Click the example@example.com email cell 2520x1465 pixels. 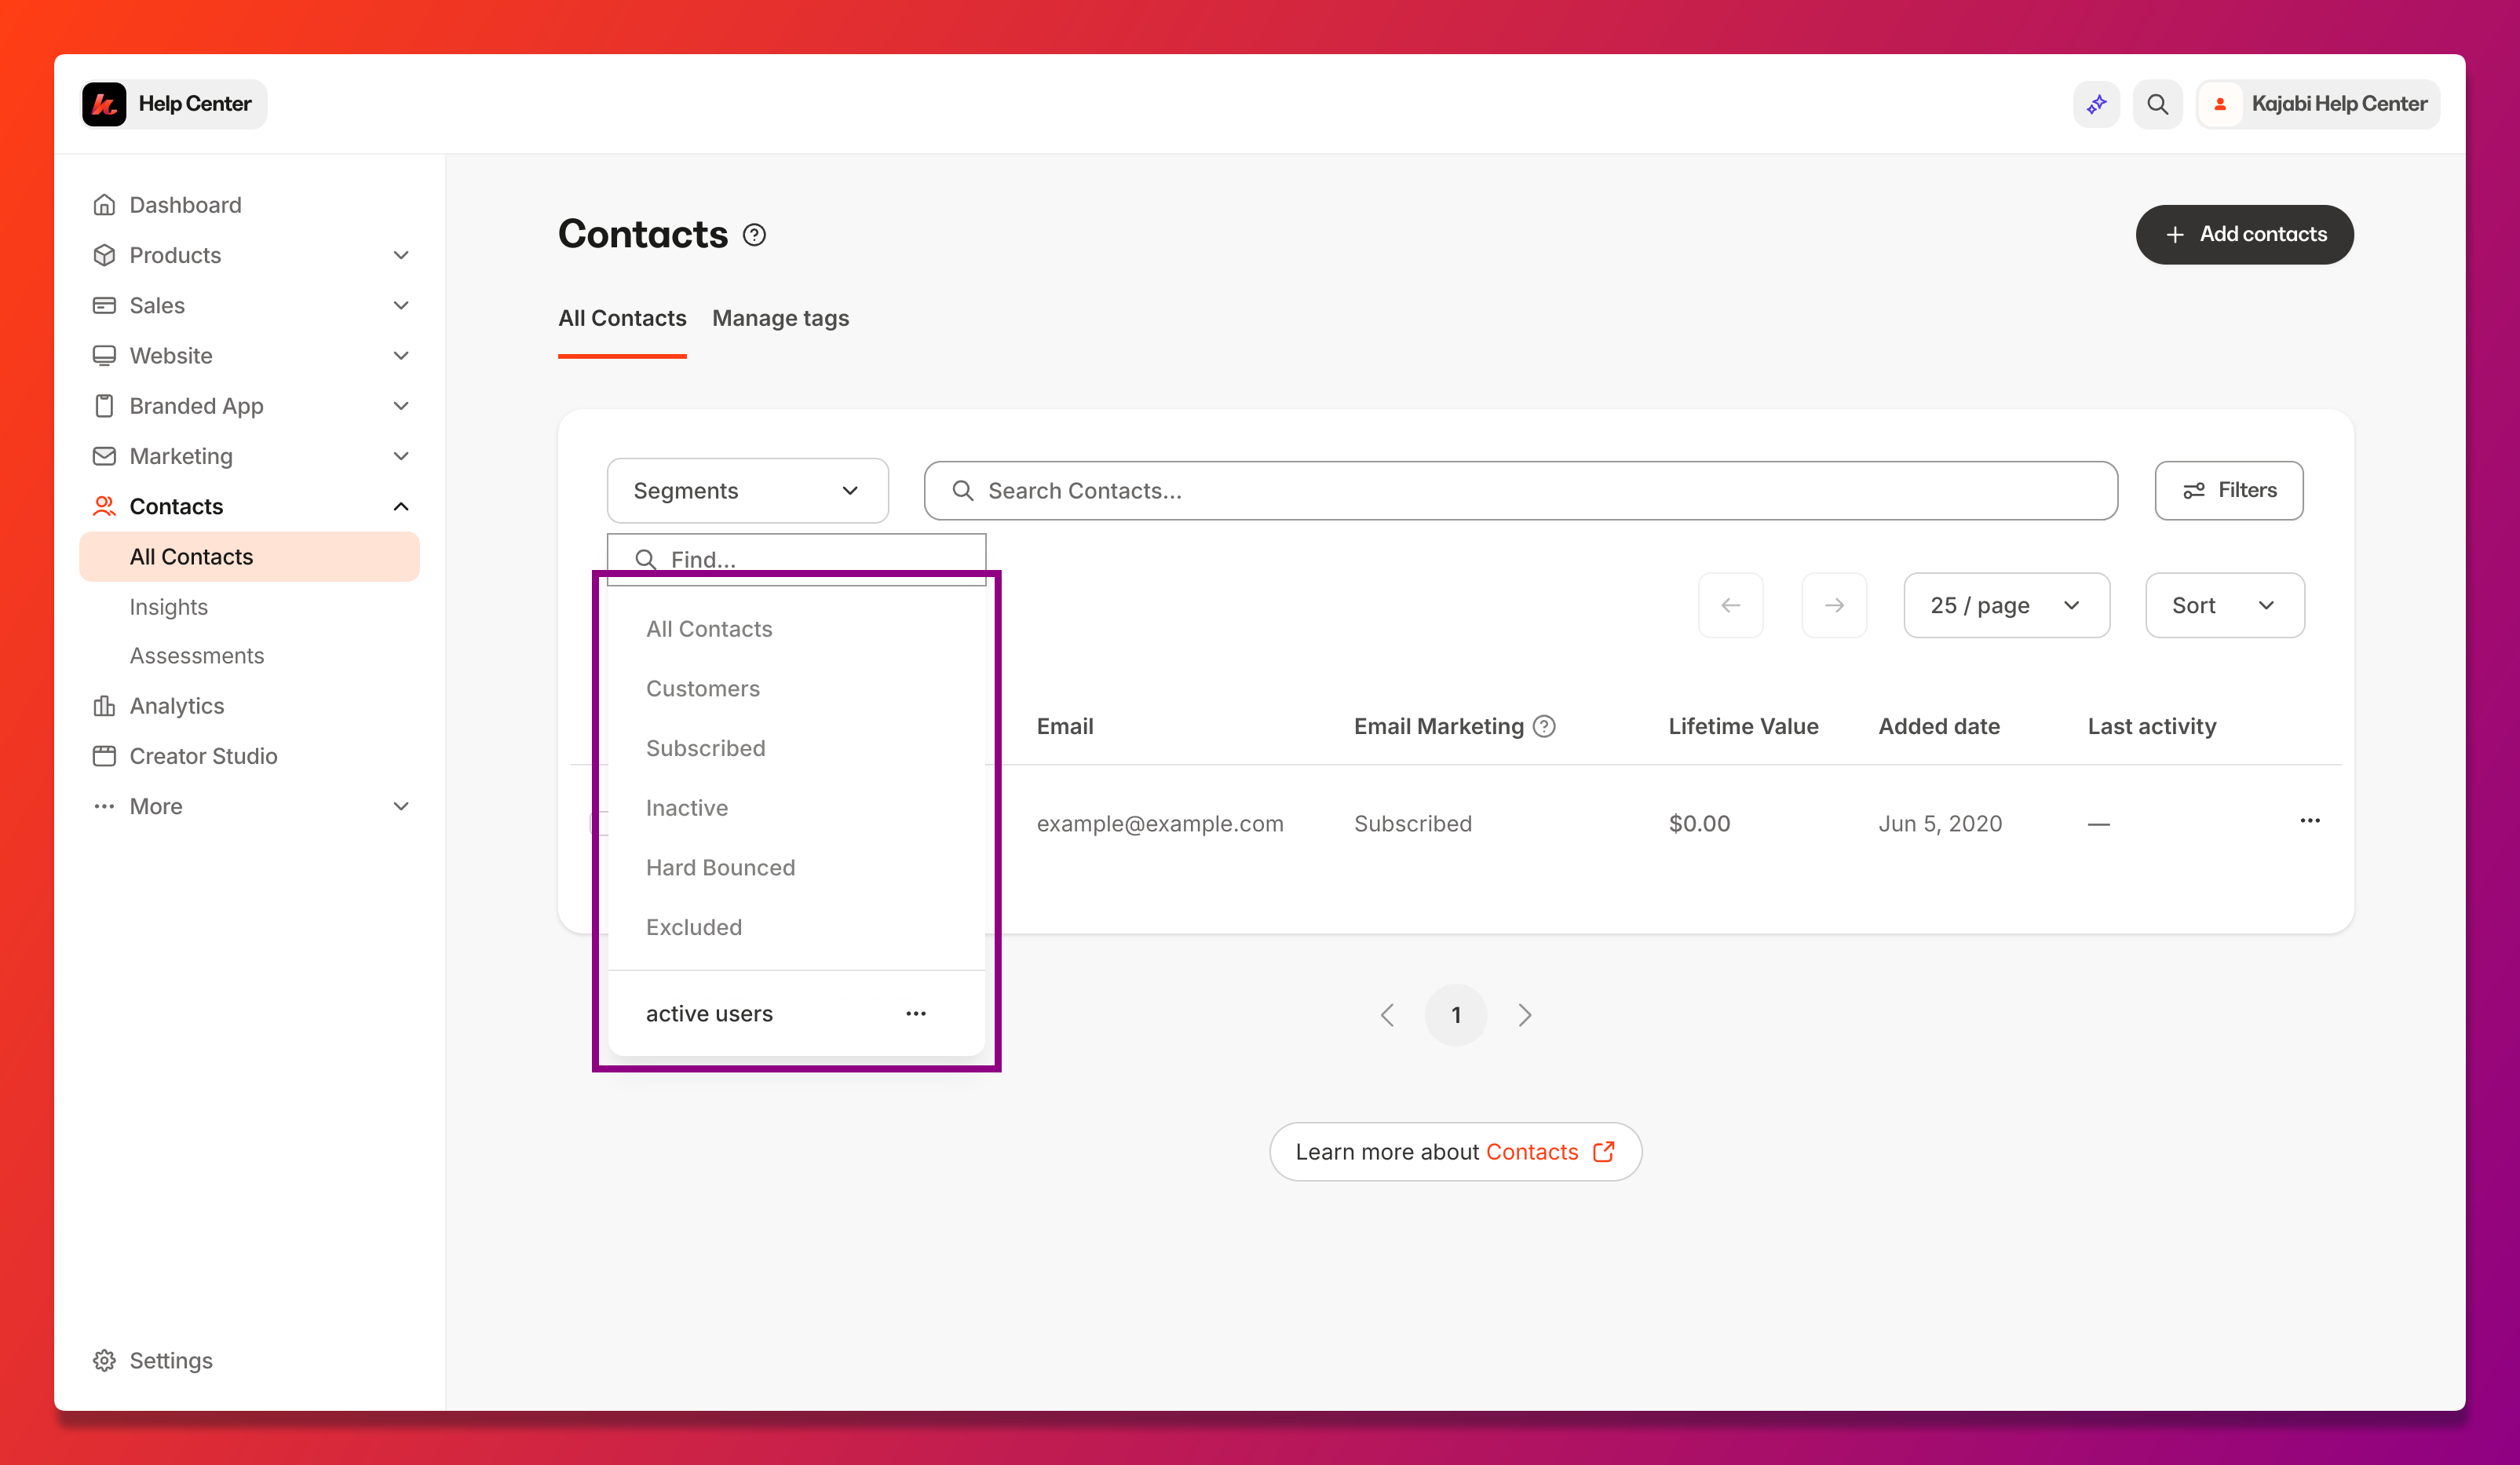(x=1160, y=824)
